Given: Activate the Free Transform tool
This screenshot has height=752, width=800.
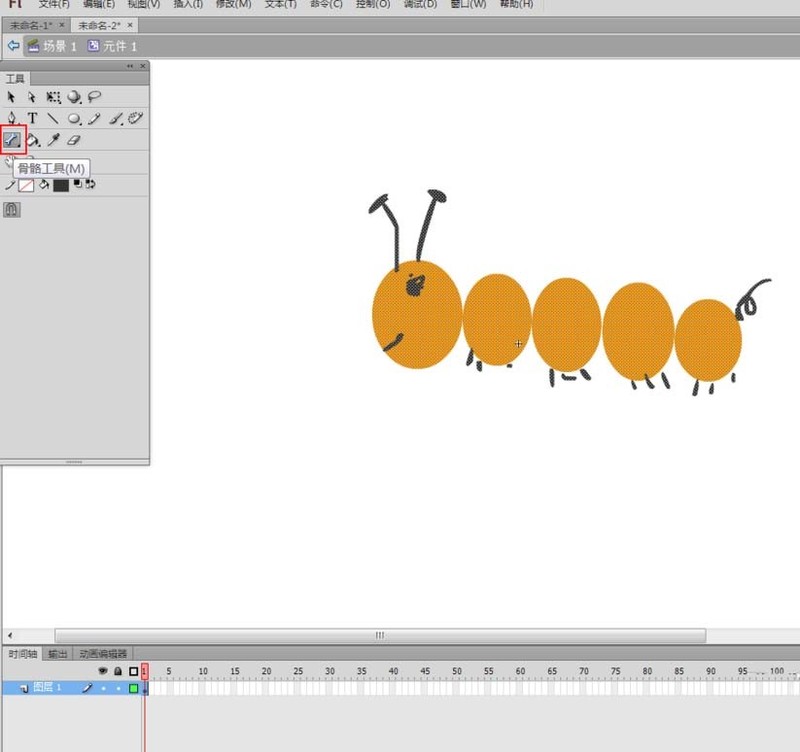Looking at the screenshot, I should tap(53, 97).
